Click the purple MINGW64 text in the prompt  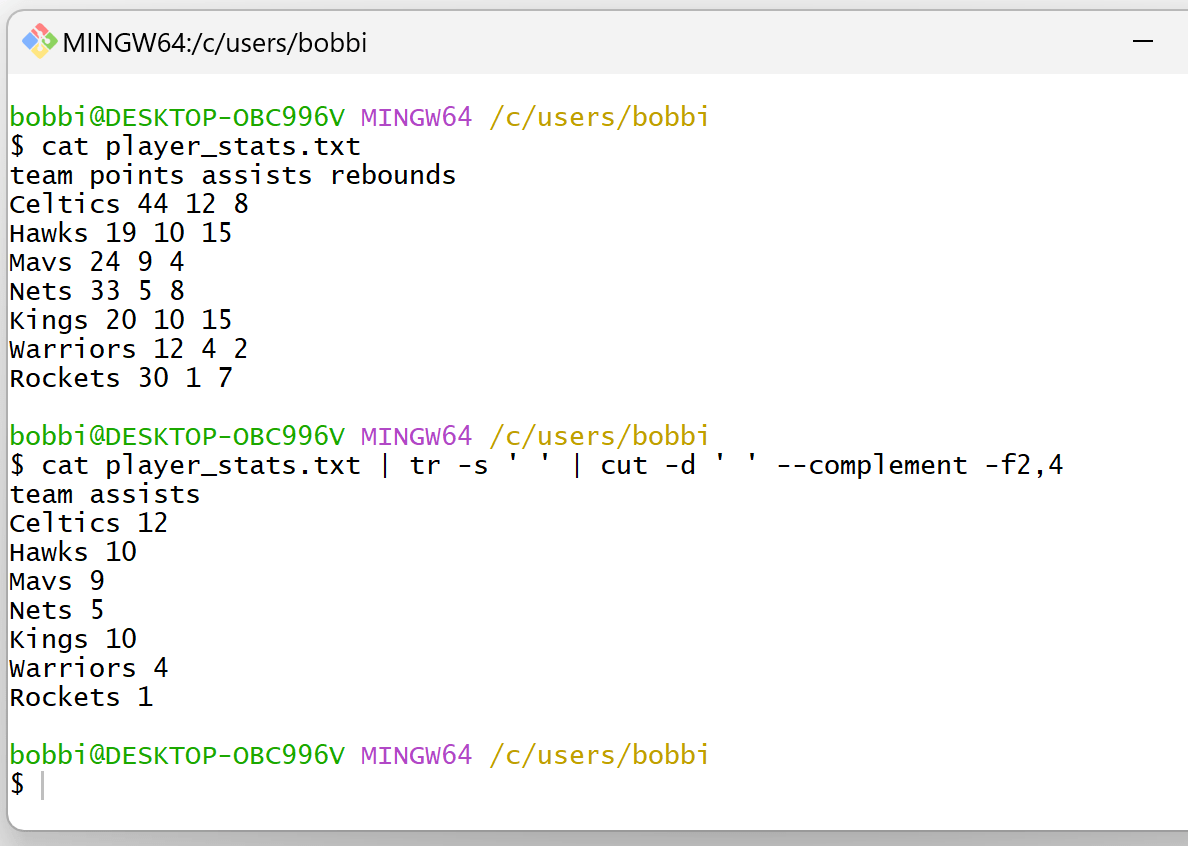(x=415, y=755)
